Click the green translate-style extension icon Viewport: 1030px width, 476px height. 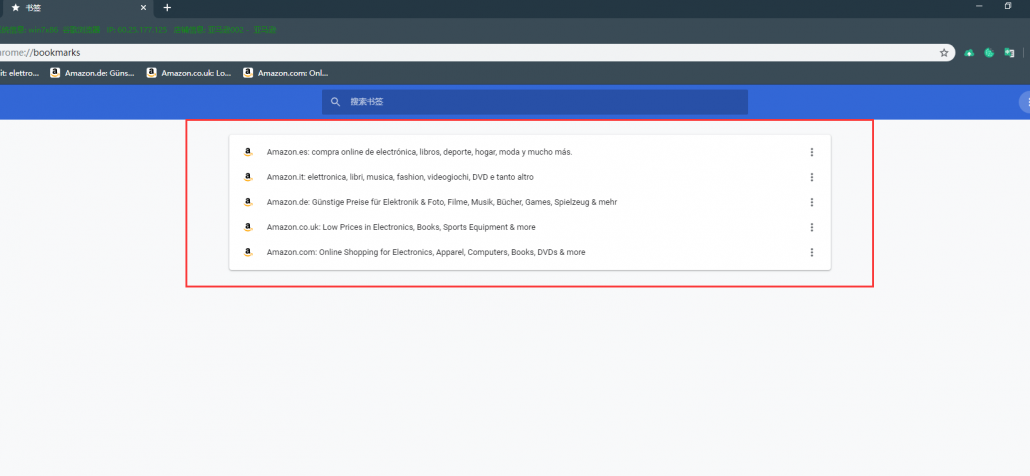point(1010,53)
